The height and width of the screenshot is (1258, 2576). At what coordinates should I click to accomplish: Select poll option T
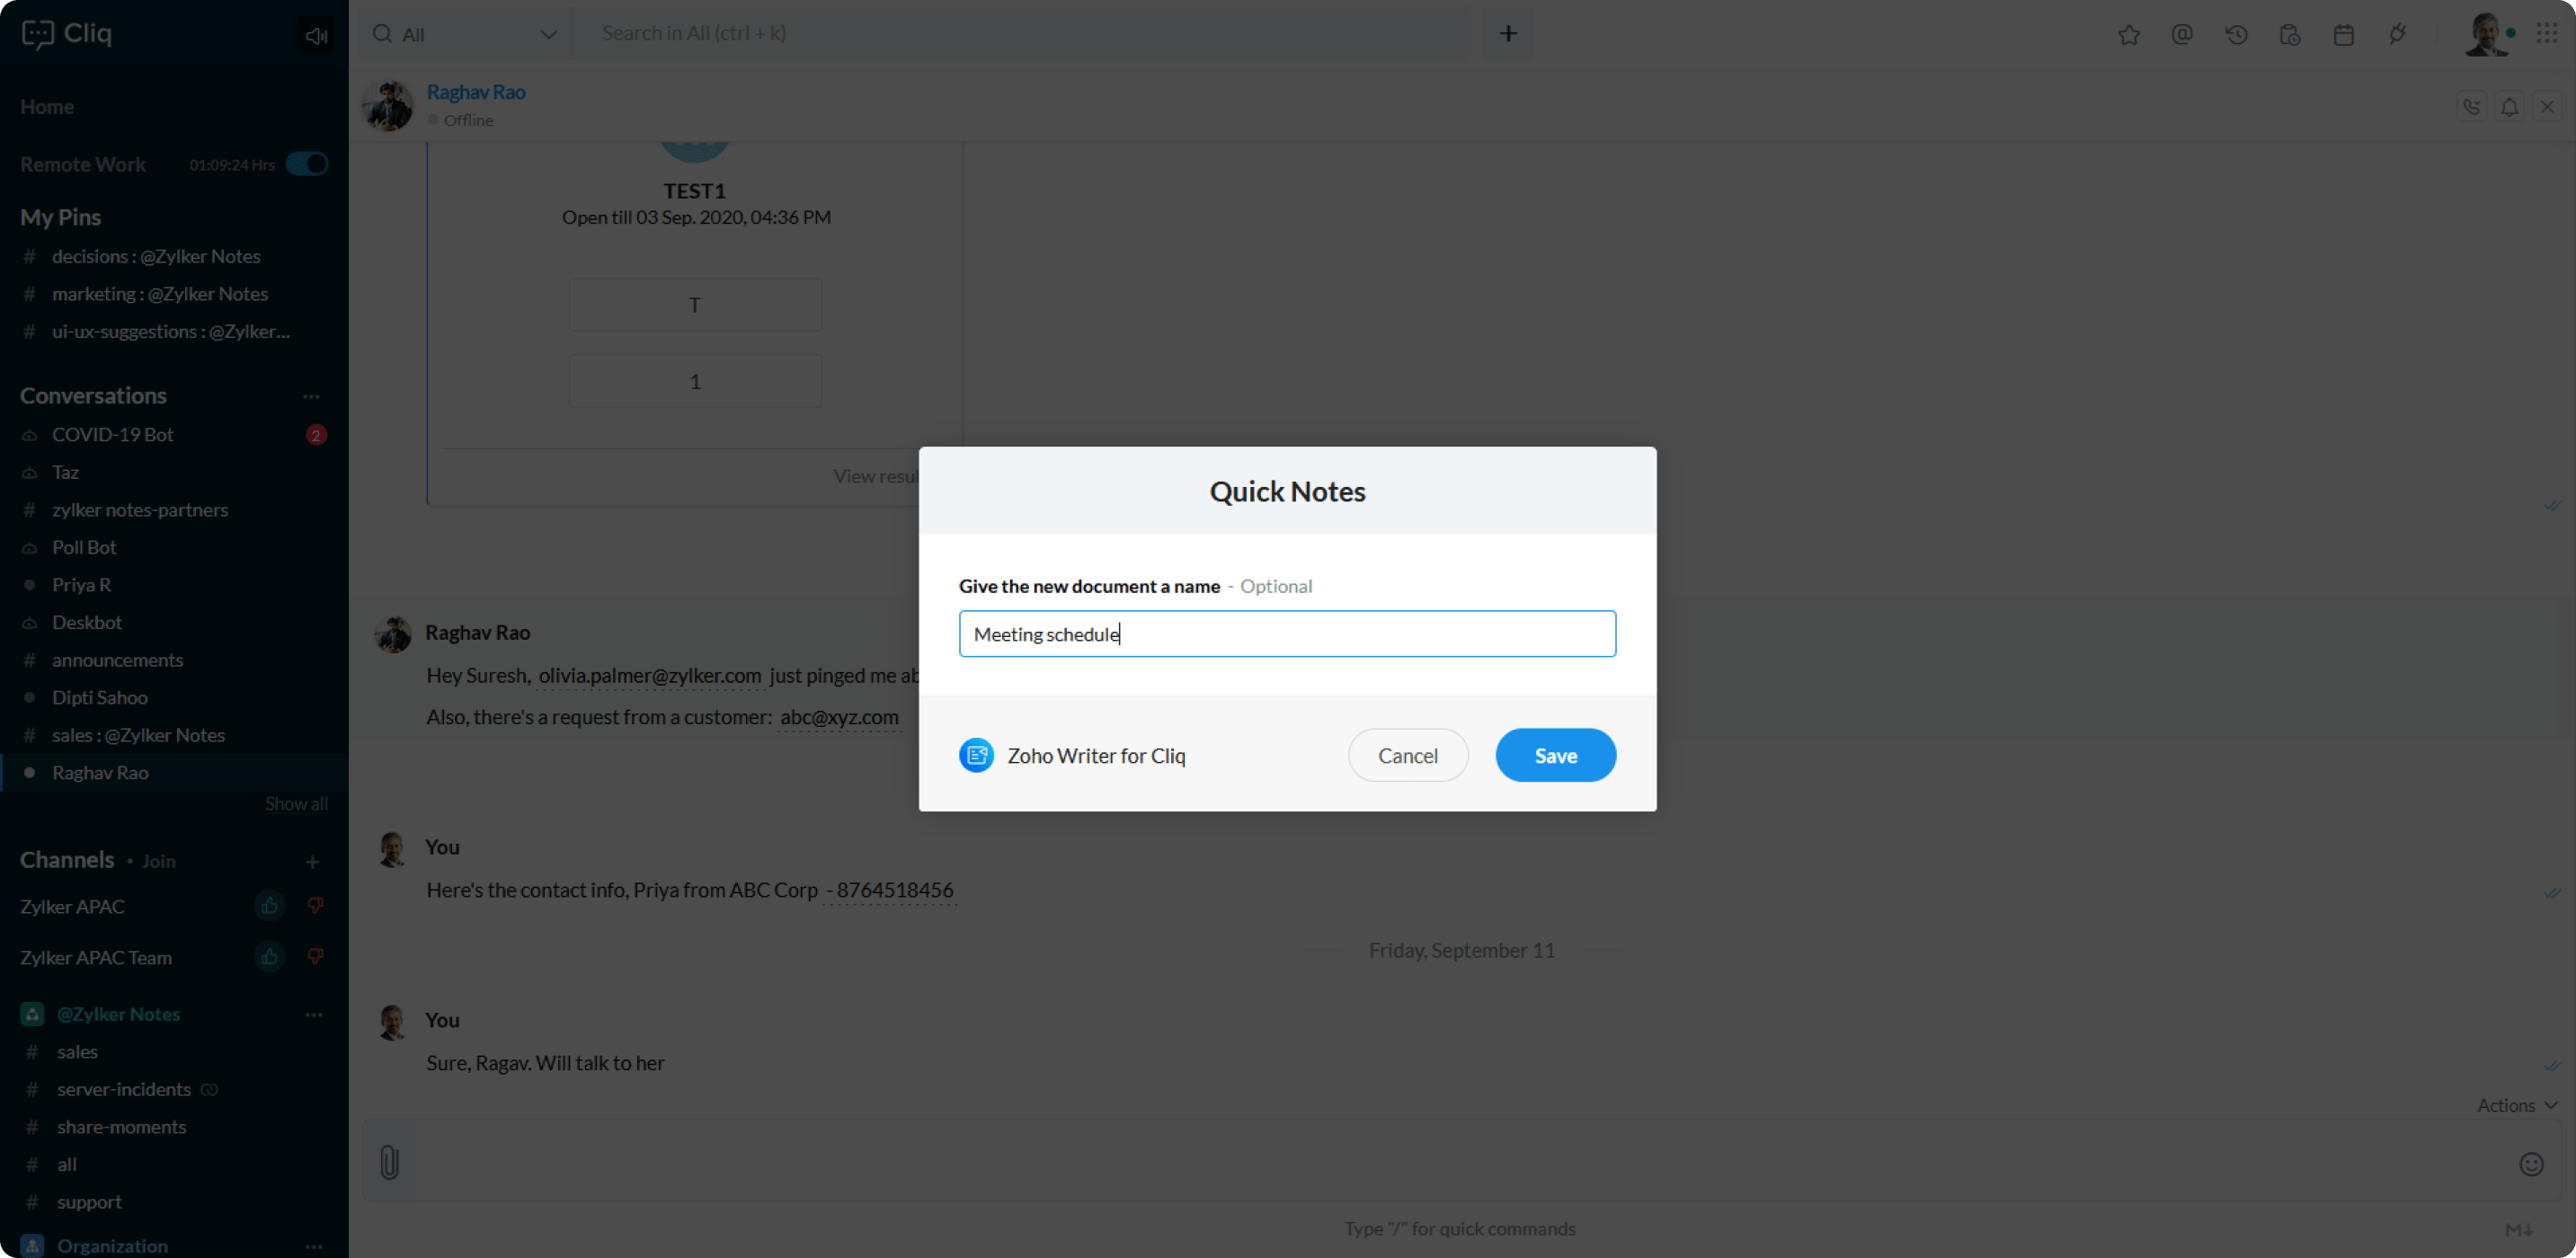coord(695,305)
